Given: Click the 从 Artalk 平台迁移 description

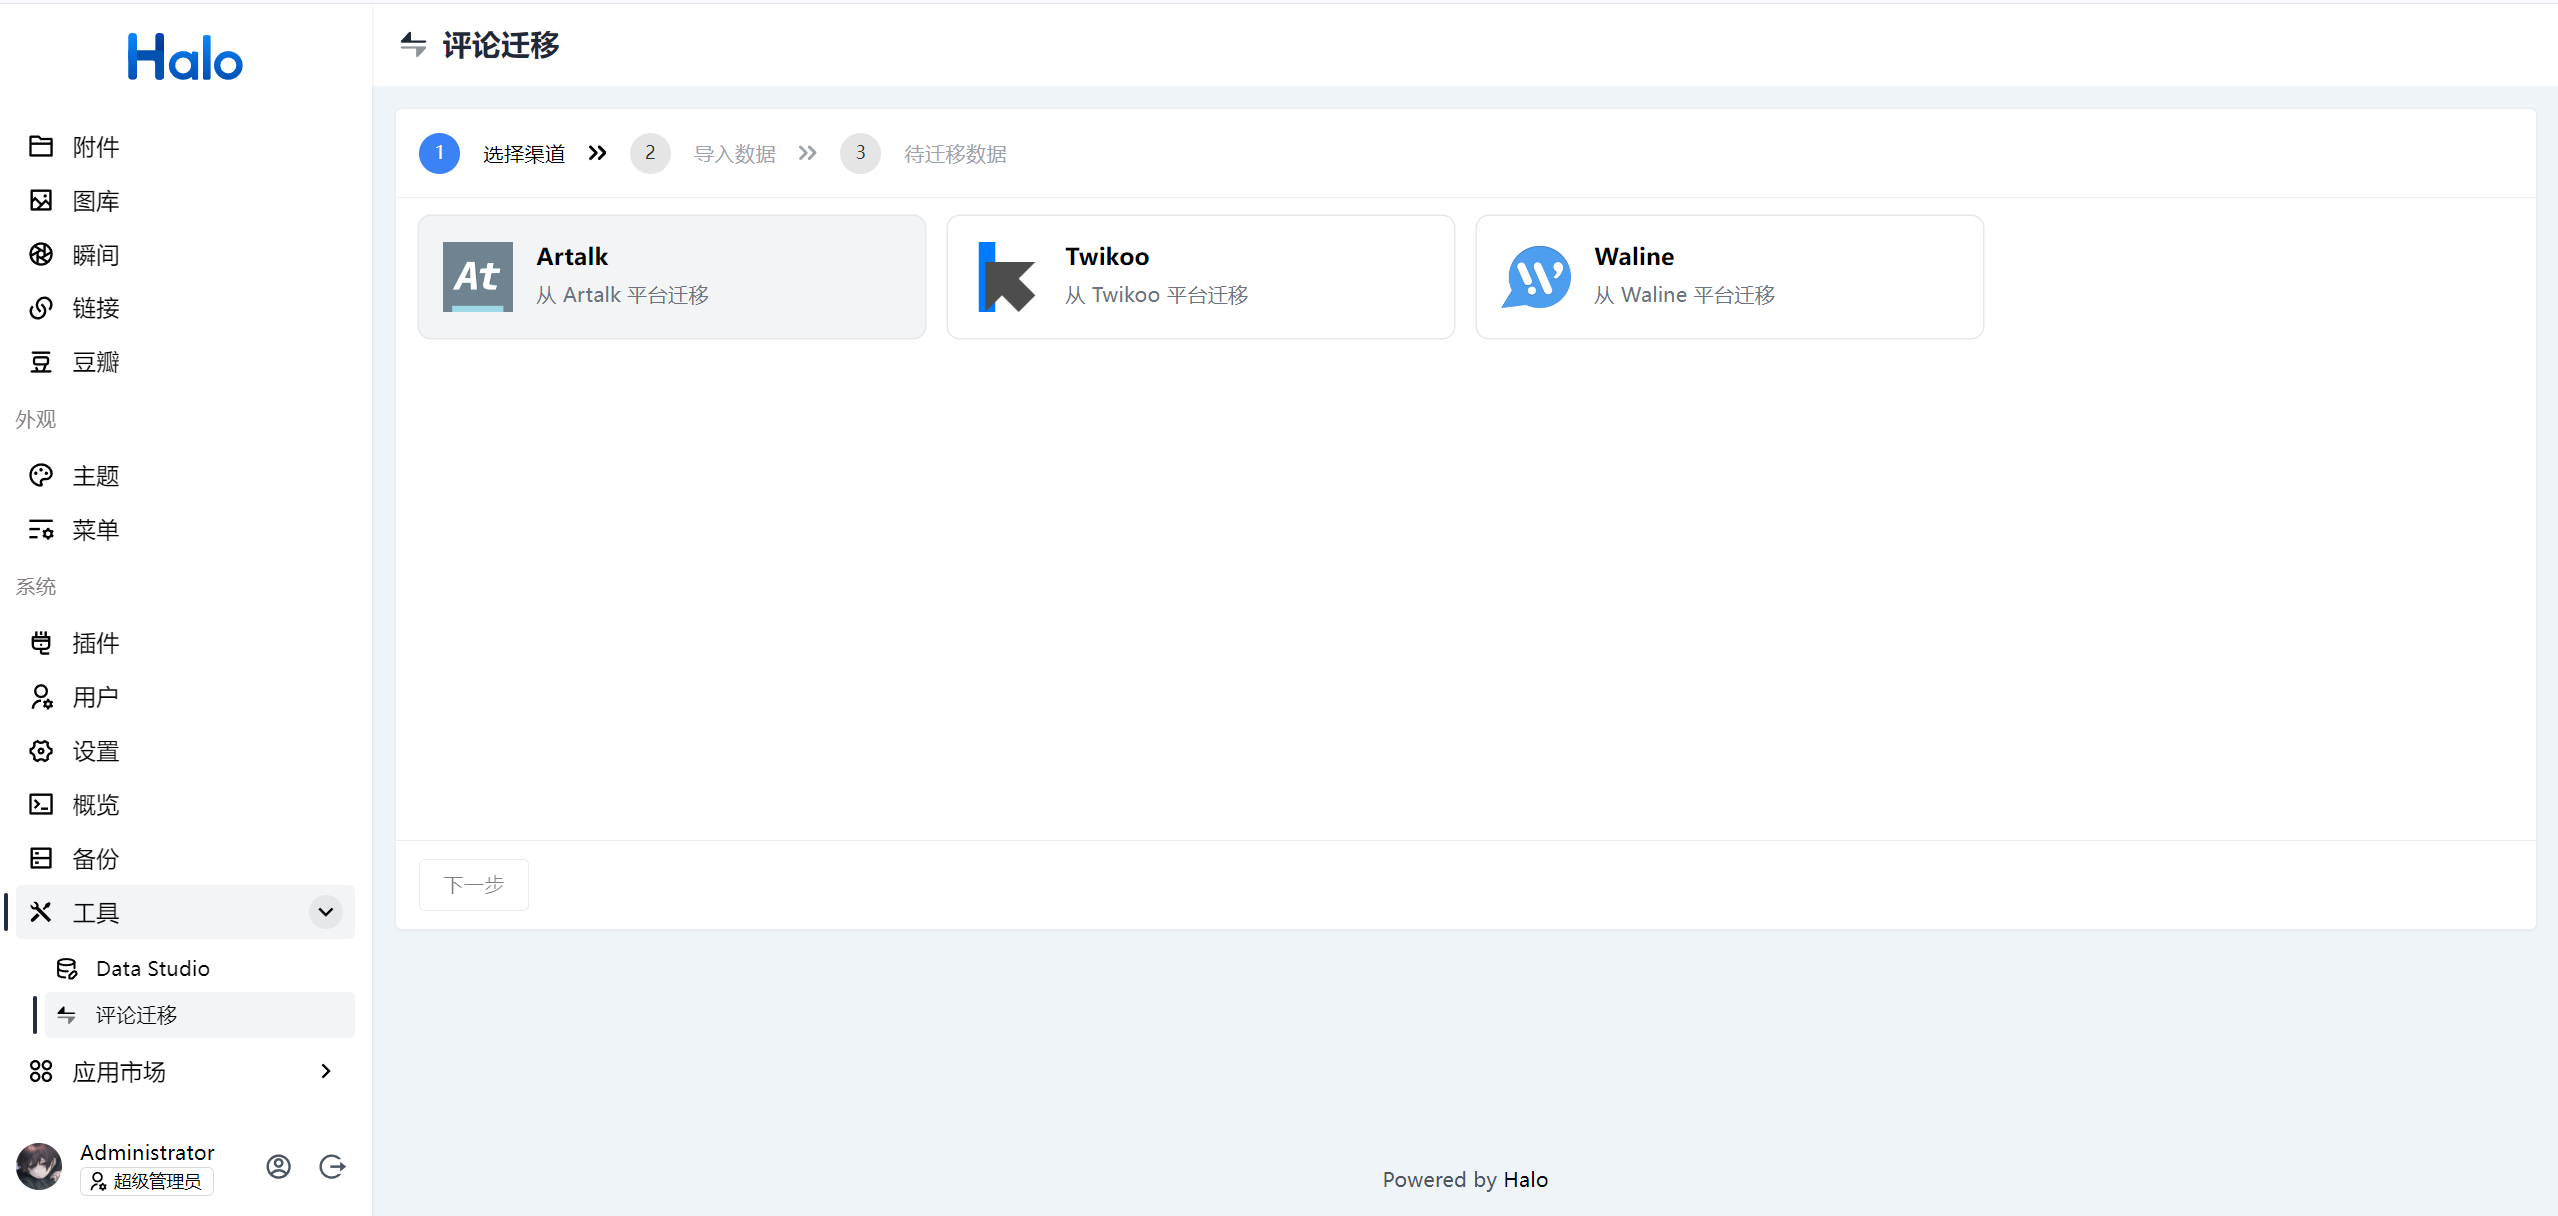Looking at the screenshot, I should click(x=622, y=295).
